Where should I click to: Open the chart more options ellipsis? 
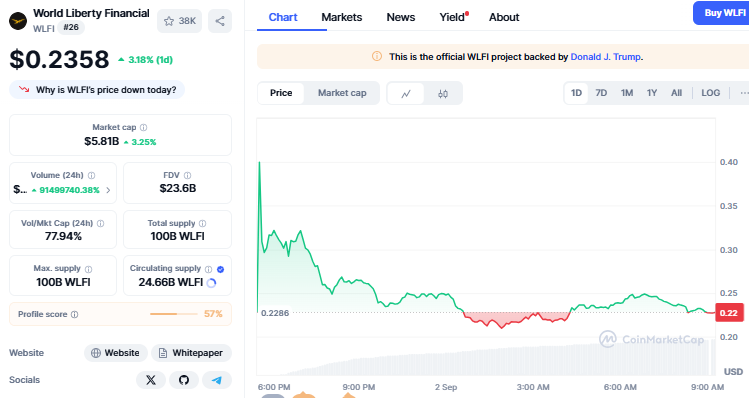coord(743,93)
